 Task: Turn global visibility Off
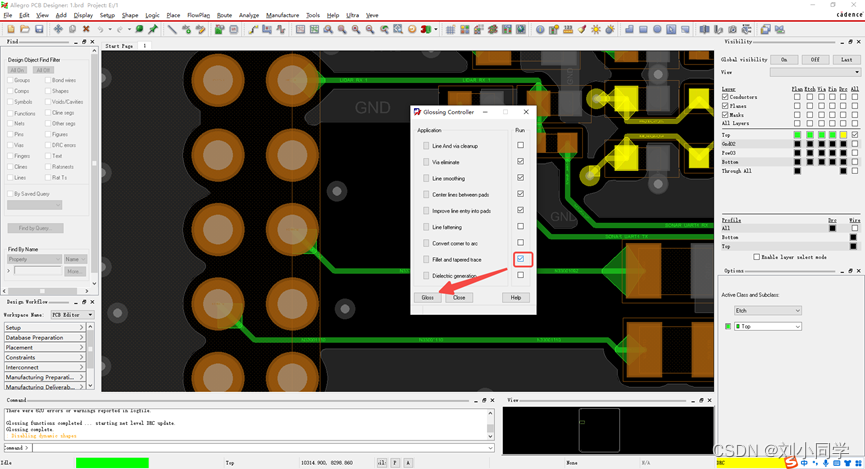click(815, 60)
